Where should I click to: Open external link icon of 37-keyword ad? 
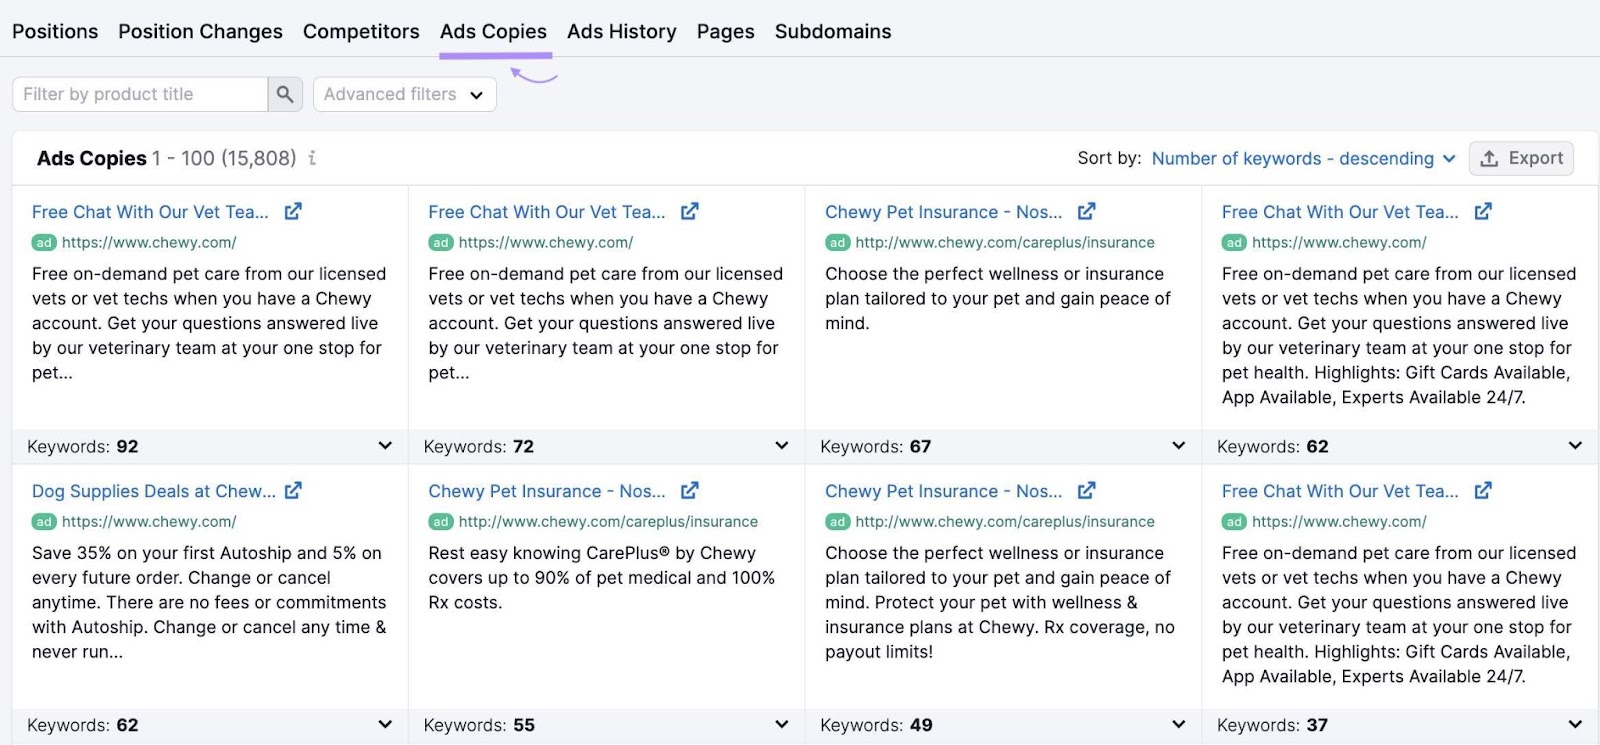click(x=1483, y=490)
